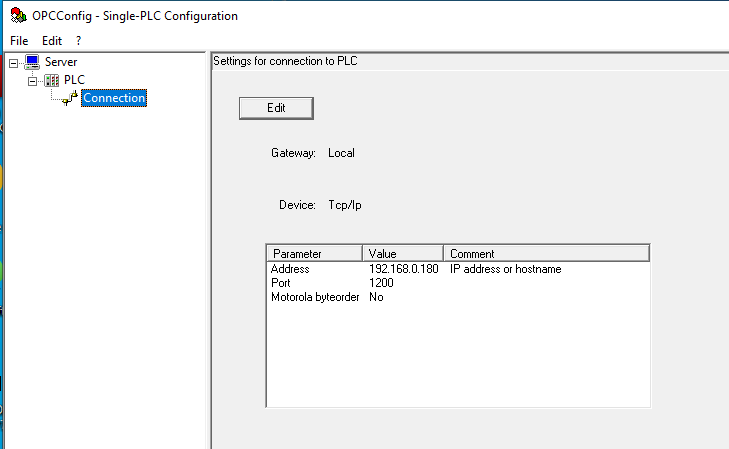Select the Address parameter row
729x449 pixels.
click(290, 269)
